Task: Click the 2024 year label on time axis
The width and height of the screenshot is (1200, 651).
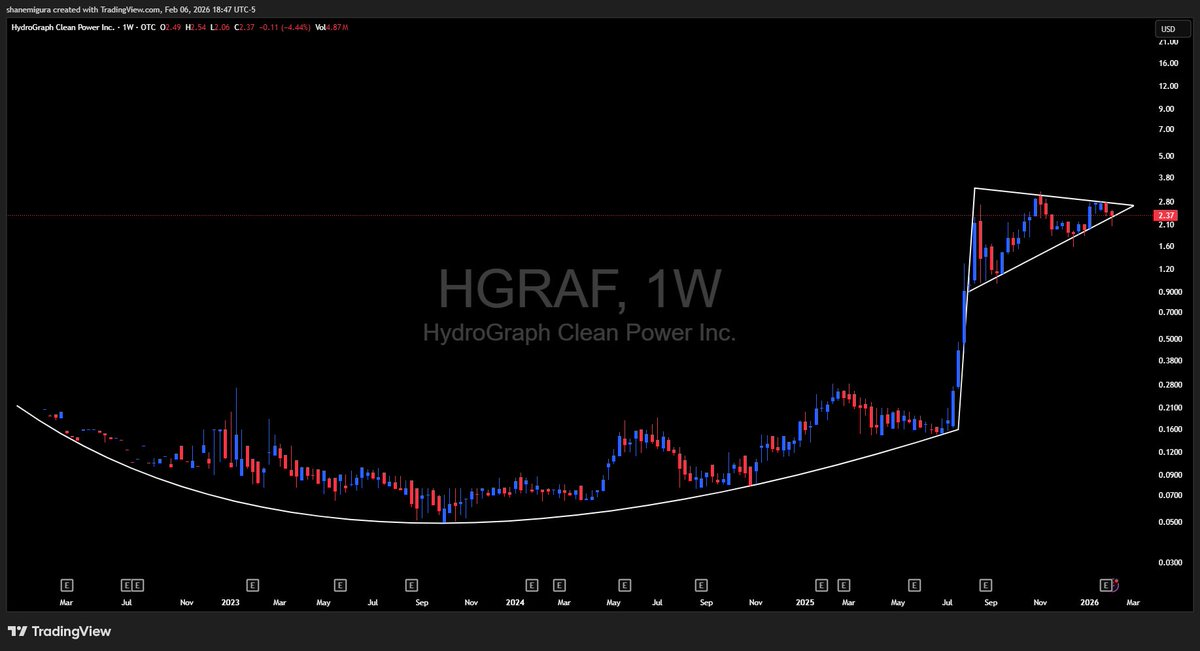Action: (516, 603)
